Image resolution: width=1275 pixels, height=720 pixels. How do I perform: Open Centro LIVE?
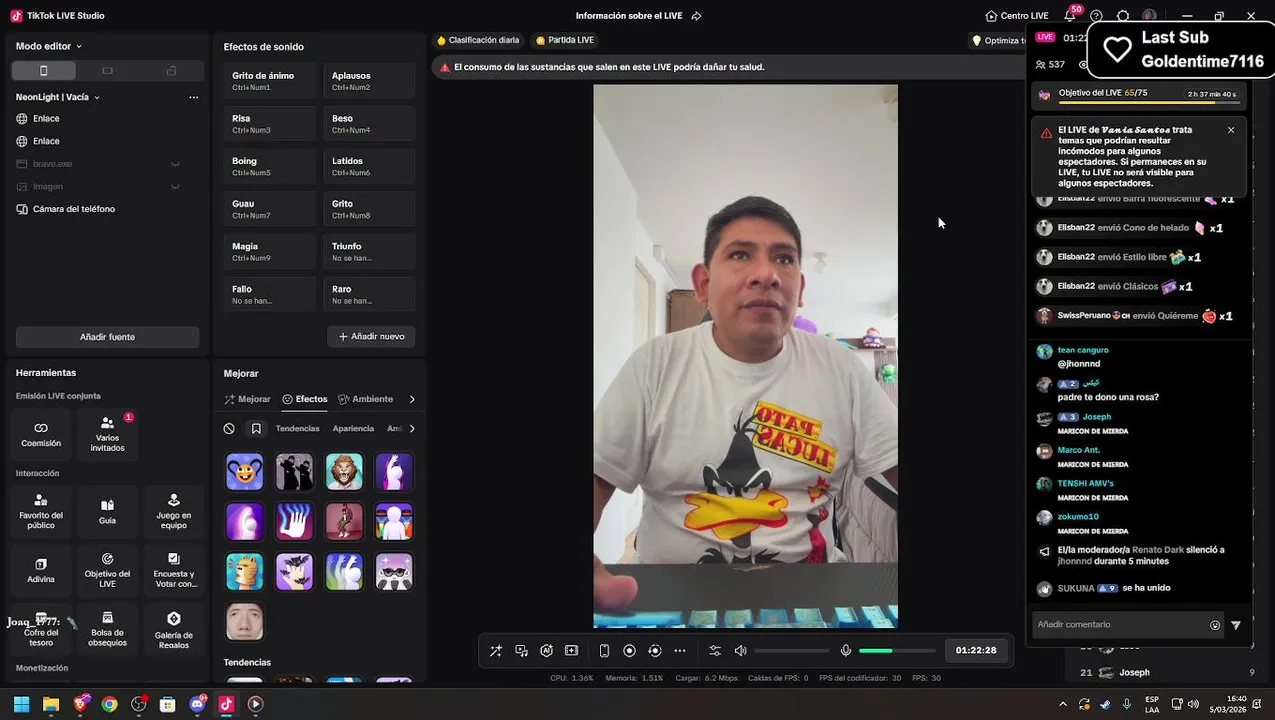[1017, 16]
